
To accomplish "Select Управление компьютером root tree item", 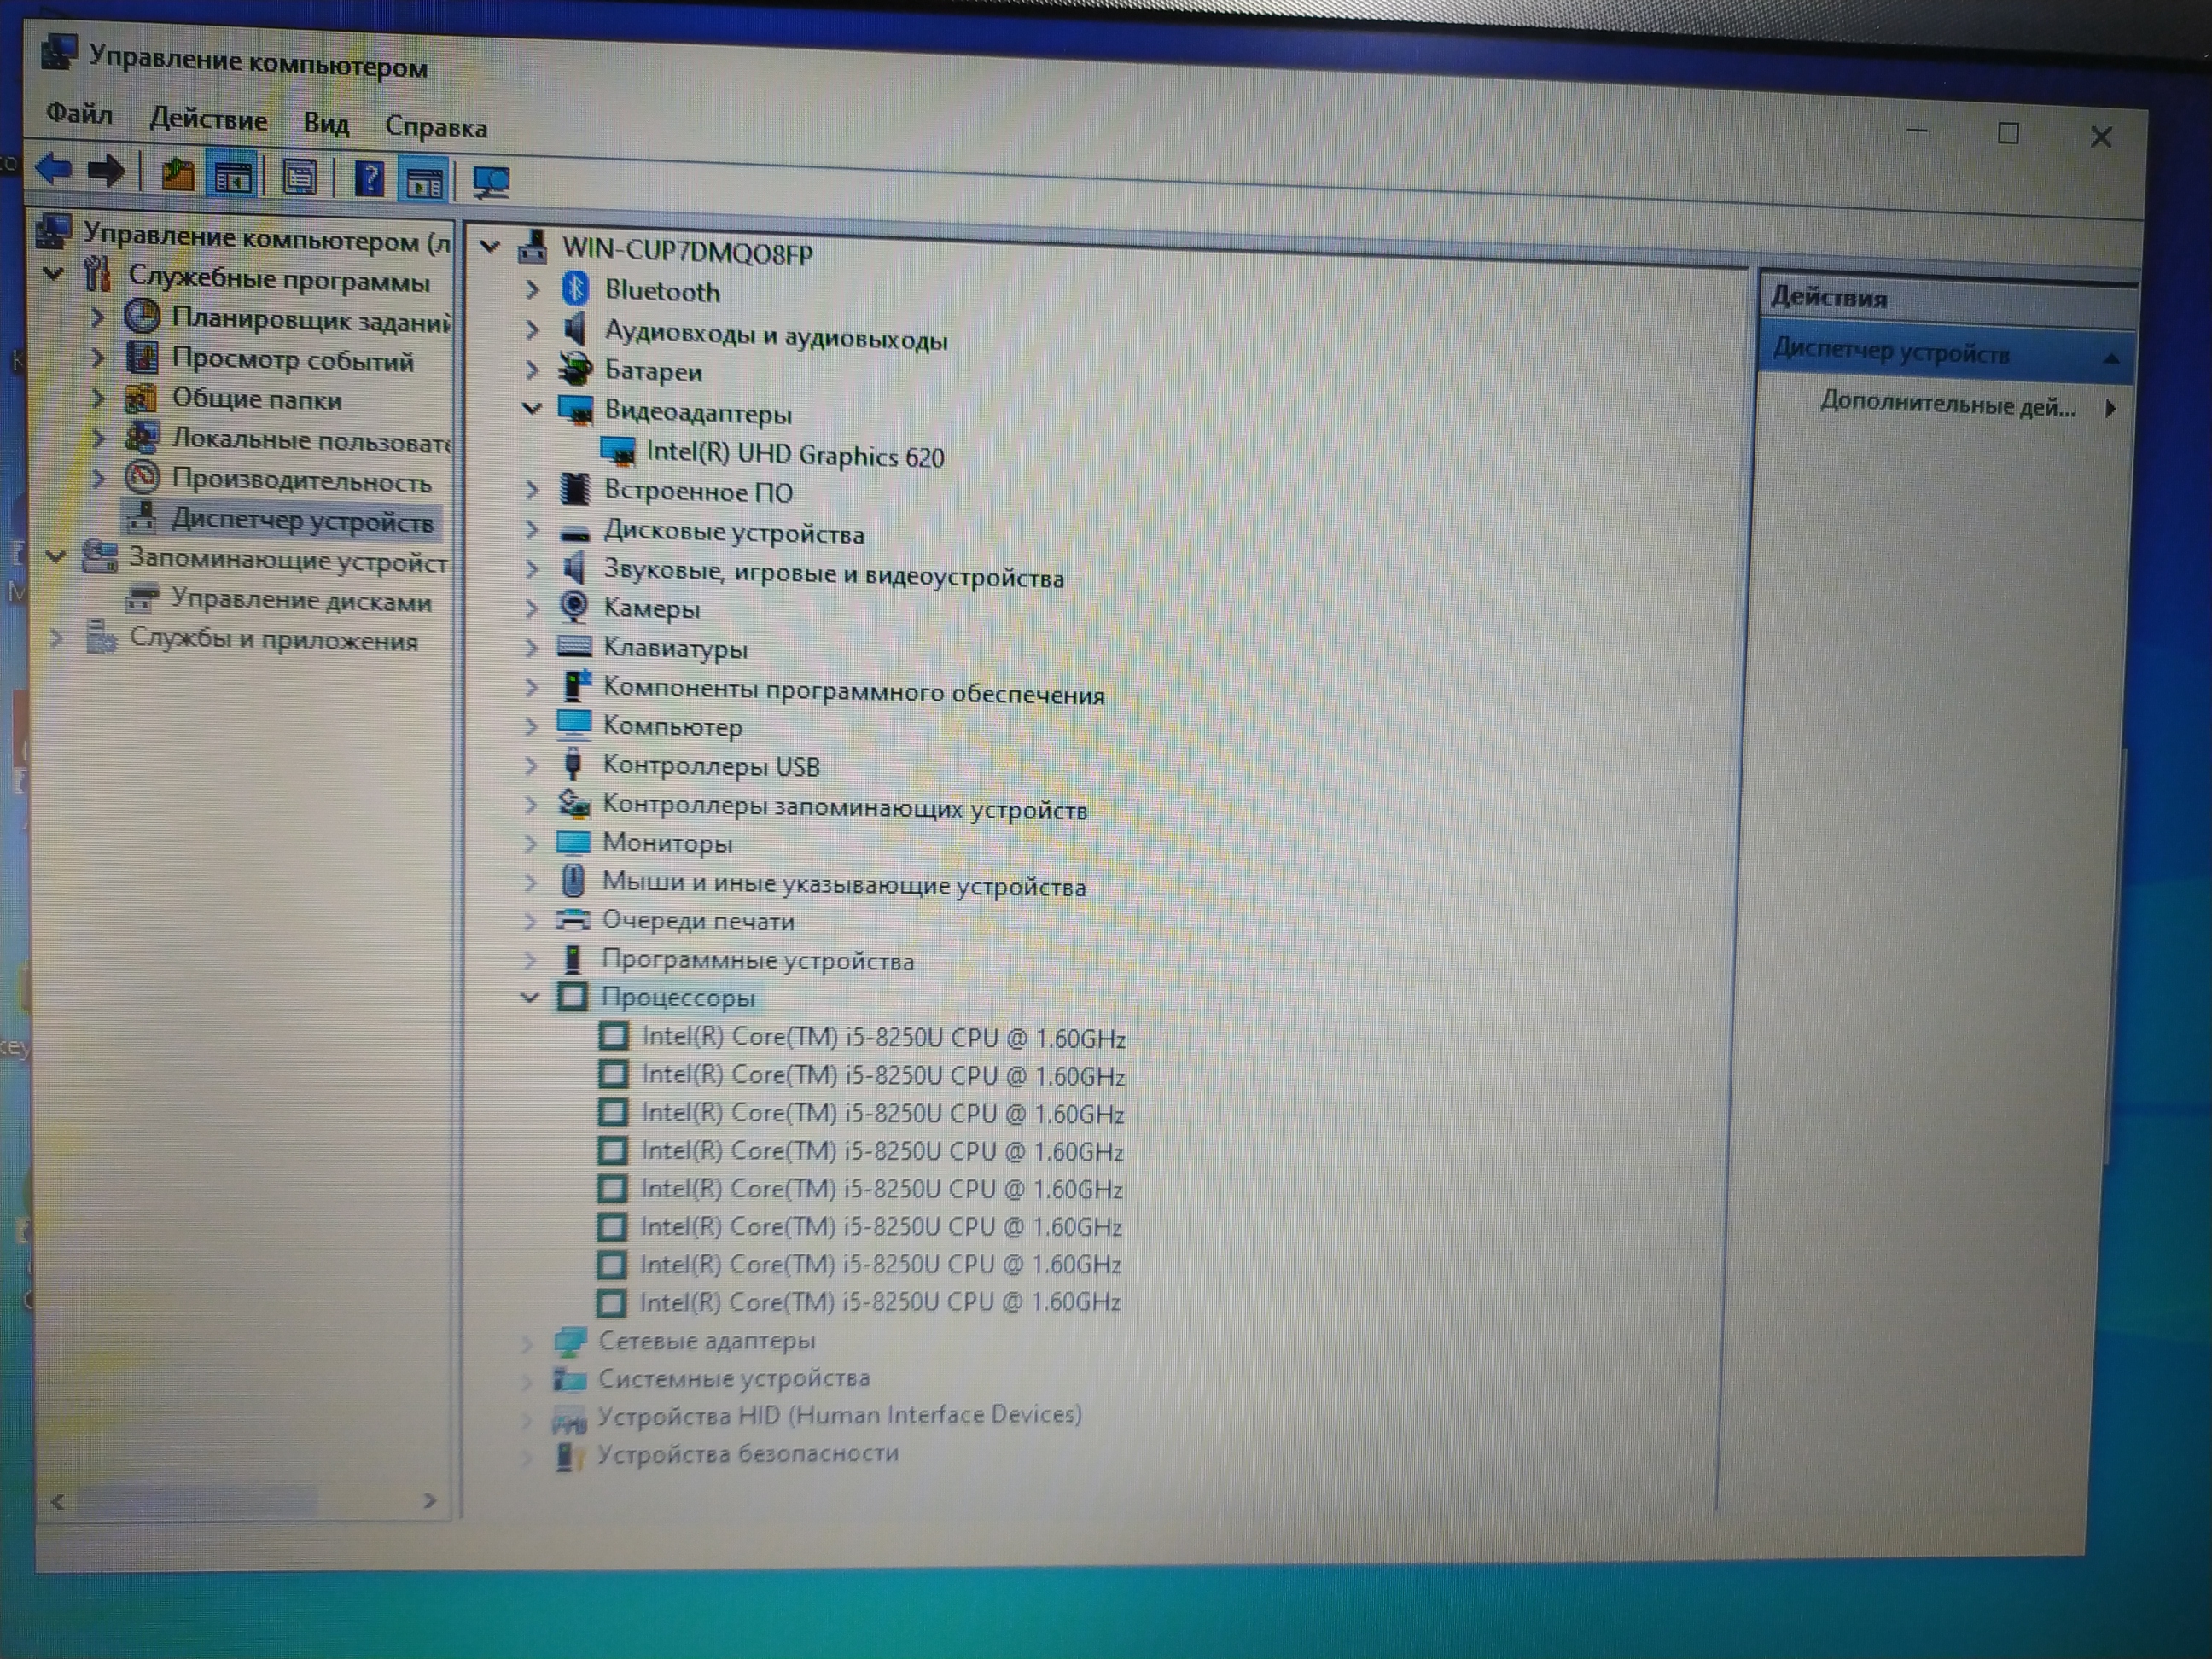I will pyautogui.click(x=266, y=236).
